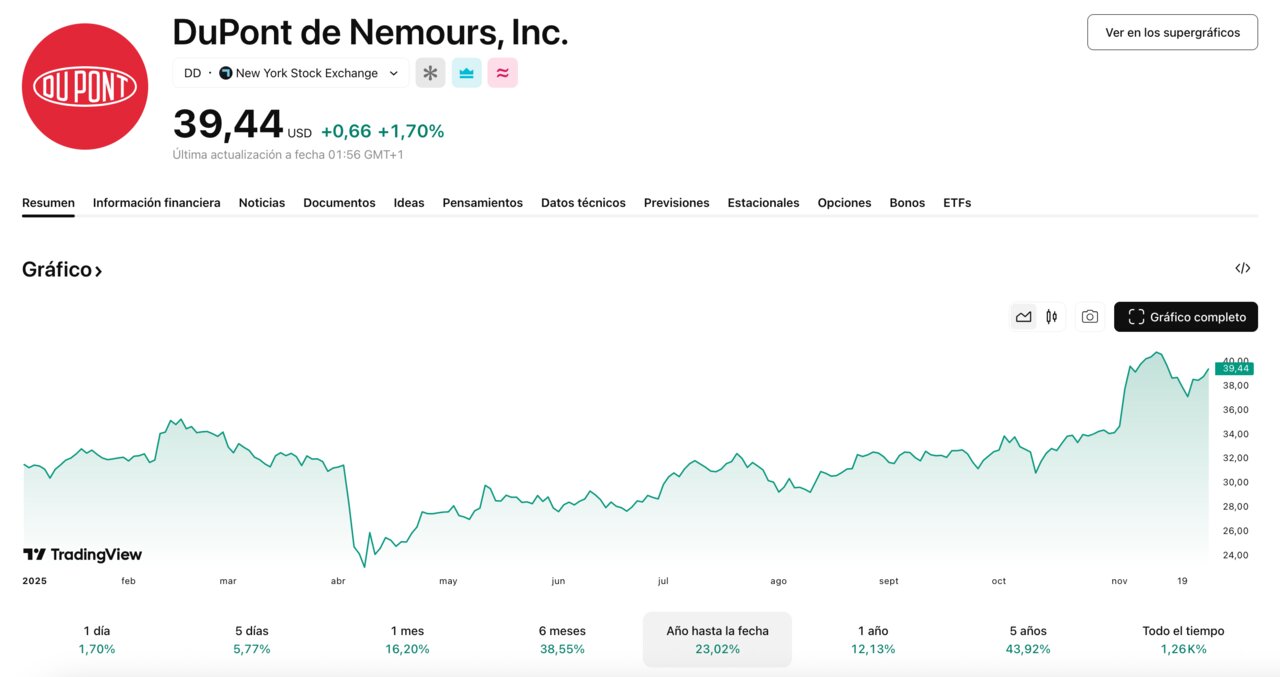Switch chart to candlestick style

[1051, 317]
